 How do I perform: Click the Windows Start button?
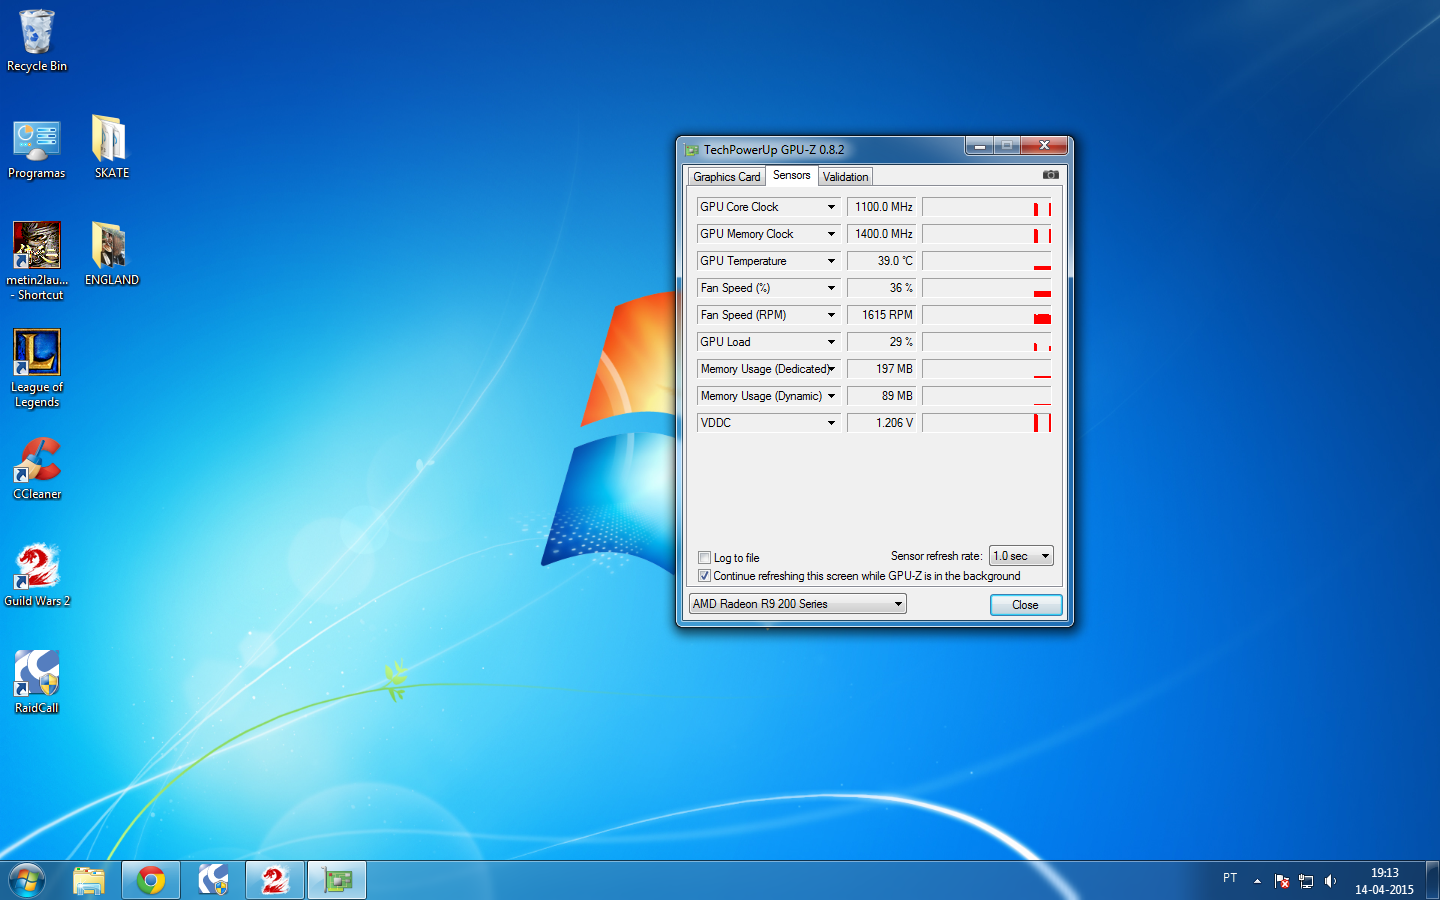click(27, 880)
